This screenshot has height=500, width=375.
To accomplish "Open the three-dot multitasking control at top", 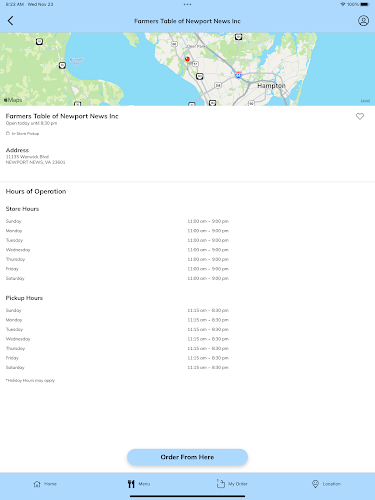I will pyautogui.click(x=187, y=4).
